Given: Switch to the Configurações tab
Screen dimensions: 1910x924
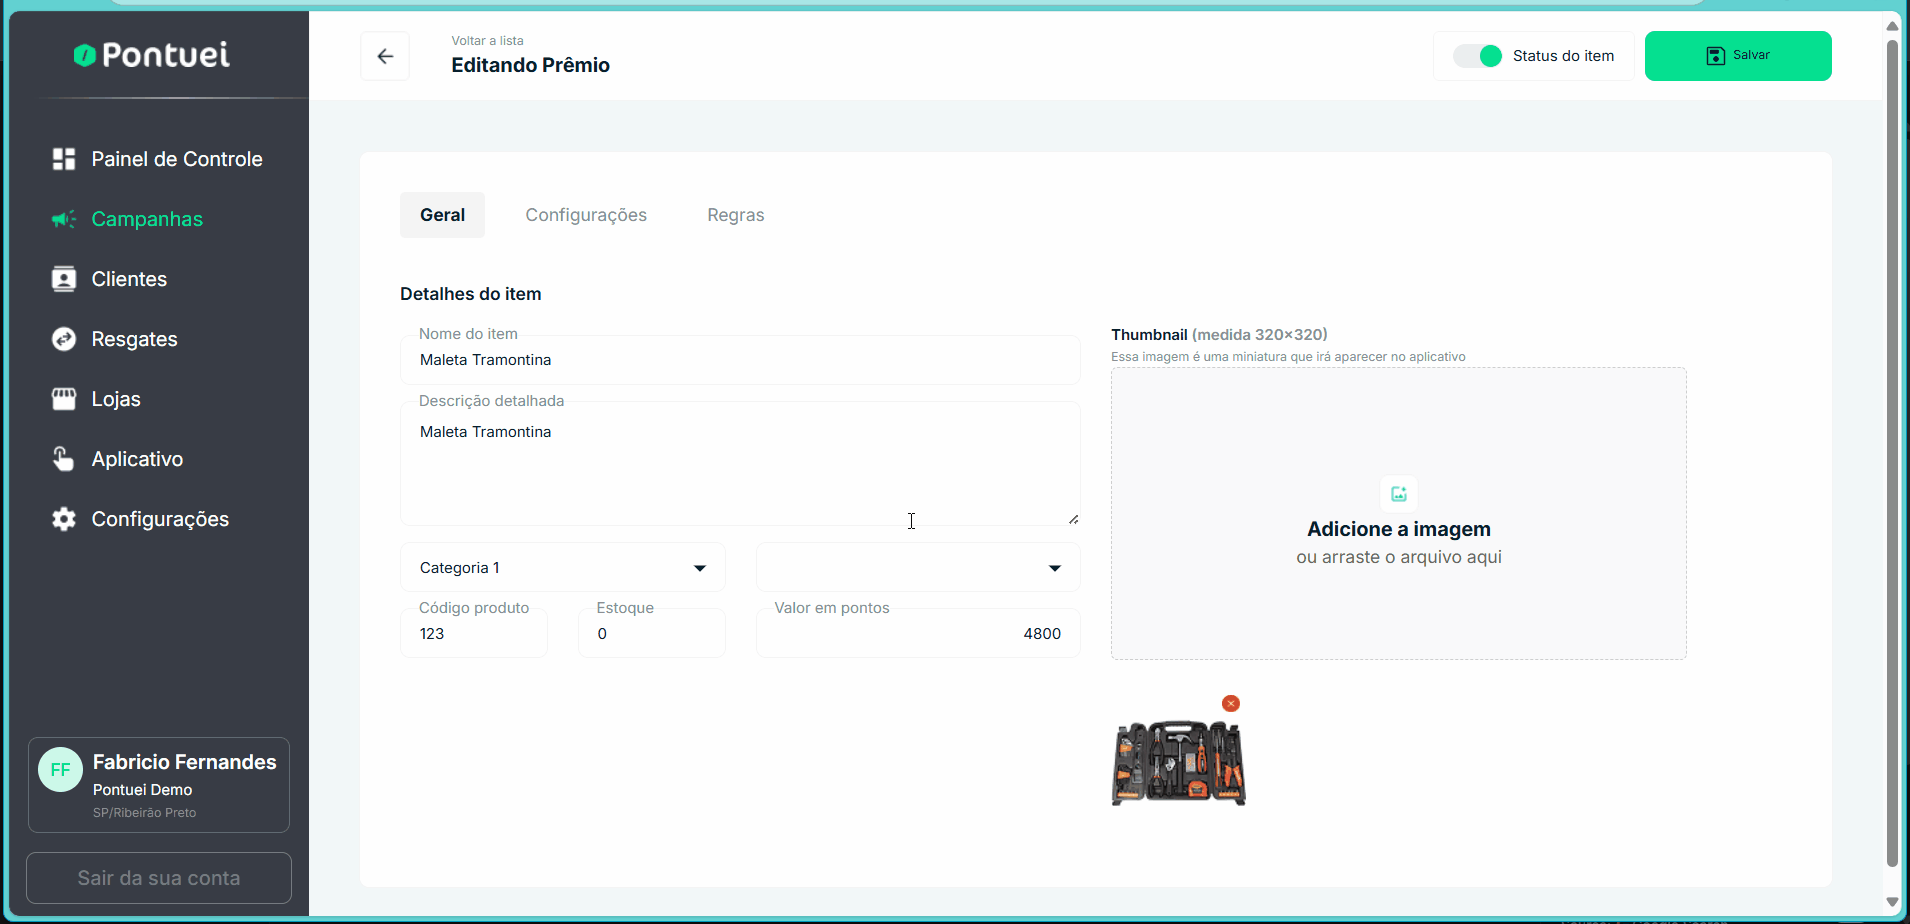Looking at the screenshot, I should pos(586,215).
